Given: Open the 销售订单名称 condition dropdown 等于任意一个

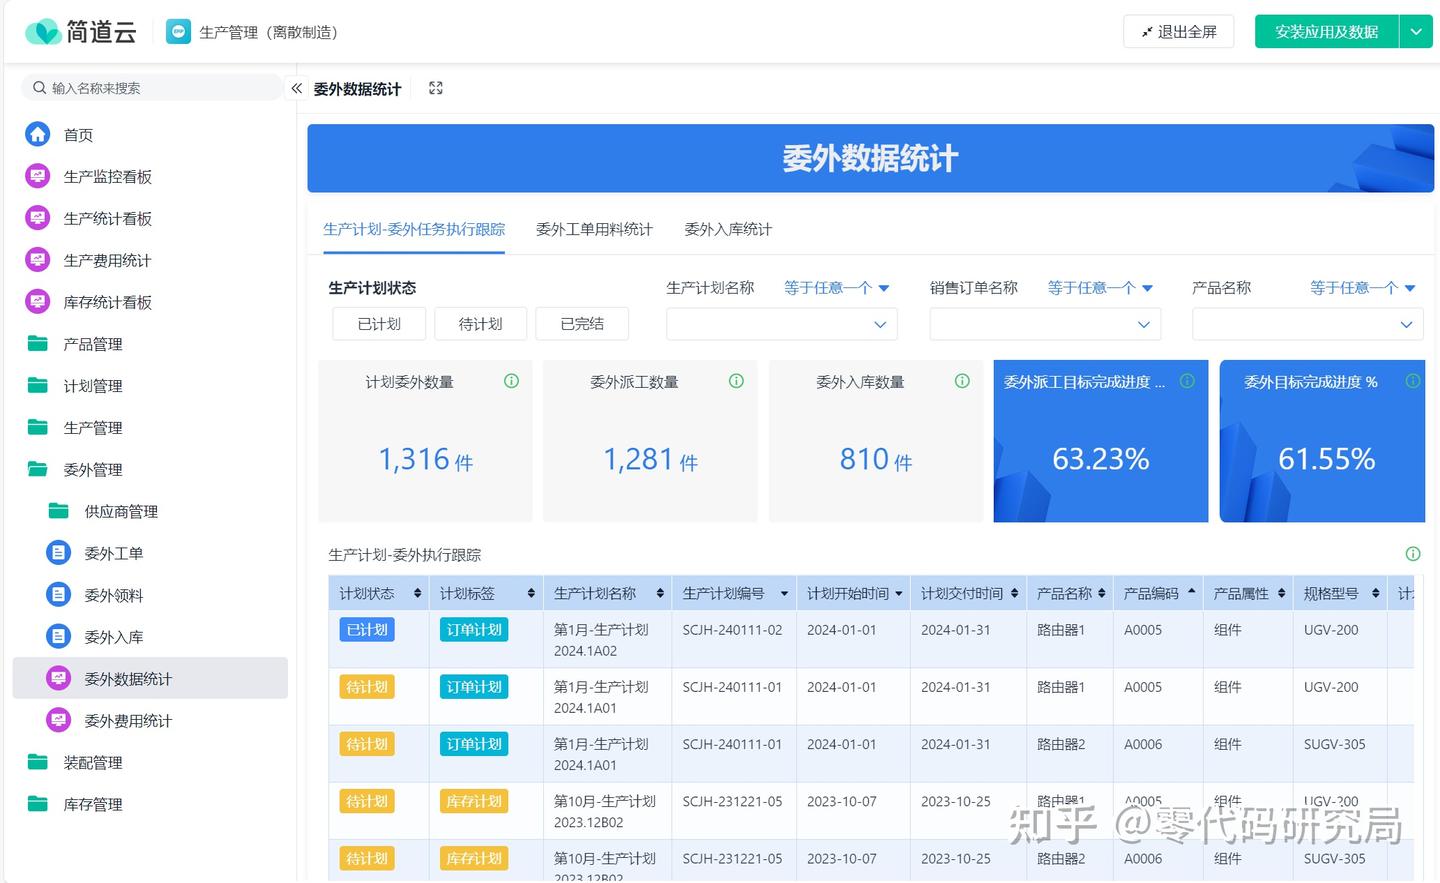Looking at the screenshot, I should 1100,288.
